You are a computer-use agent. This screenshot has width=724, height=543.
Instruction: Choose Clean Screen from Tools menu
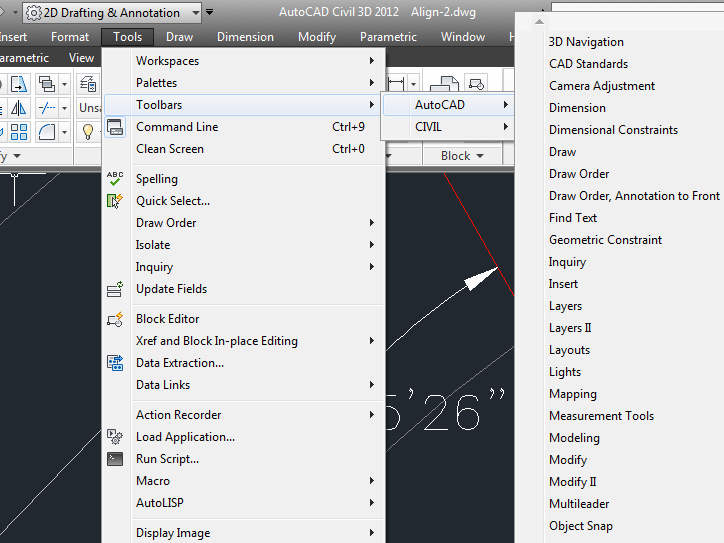(245, 149)
